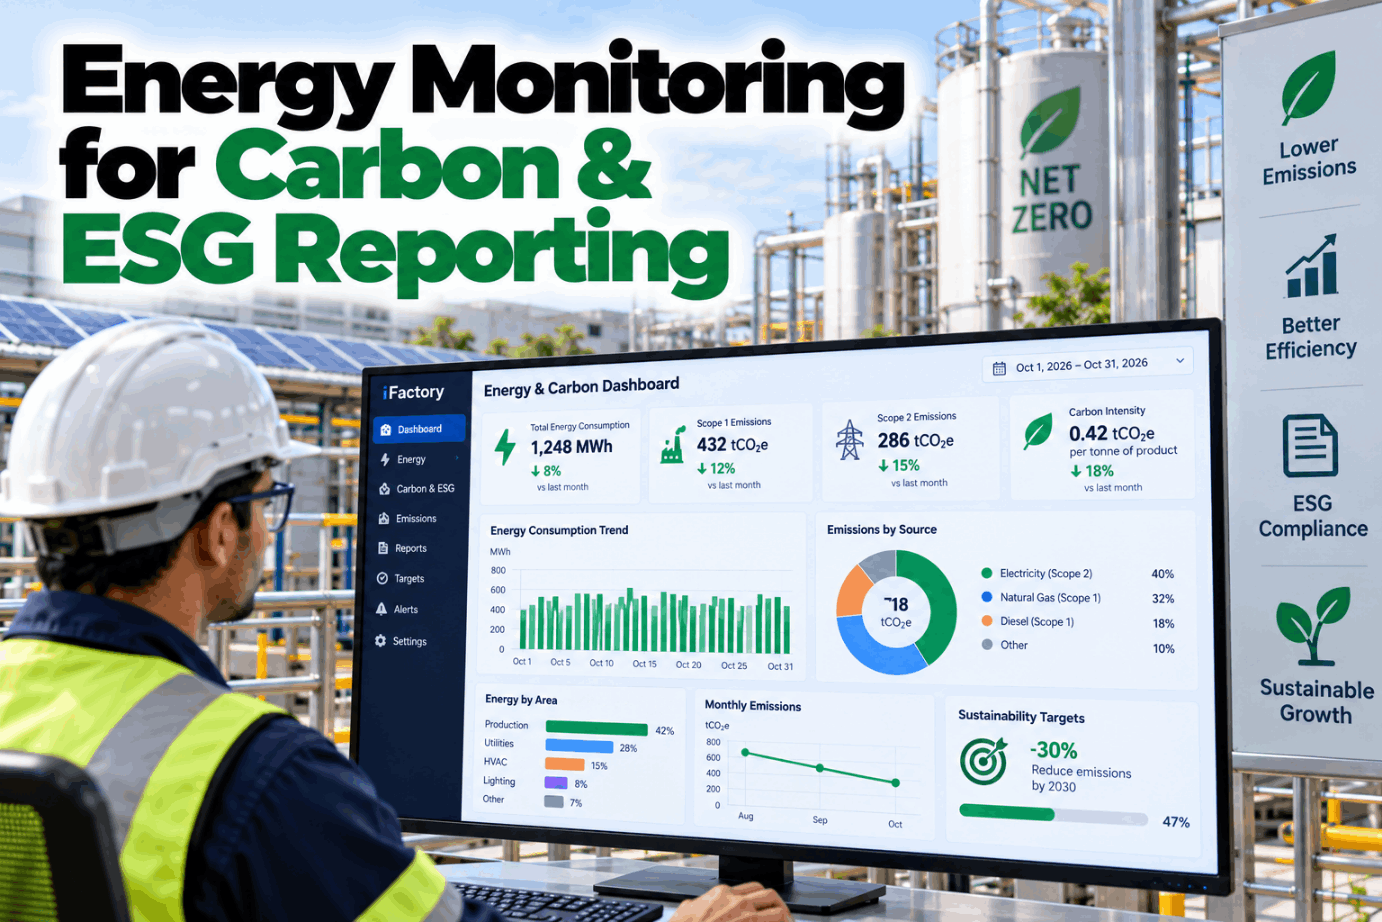The image size is (1382, 922).
Task: Click the power tower Scope 2 icon
Action: click(850, 439)
